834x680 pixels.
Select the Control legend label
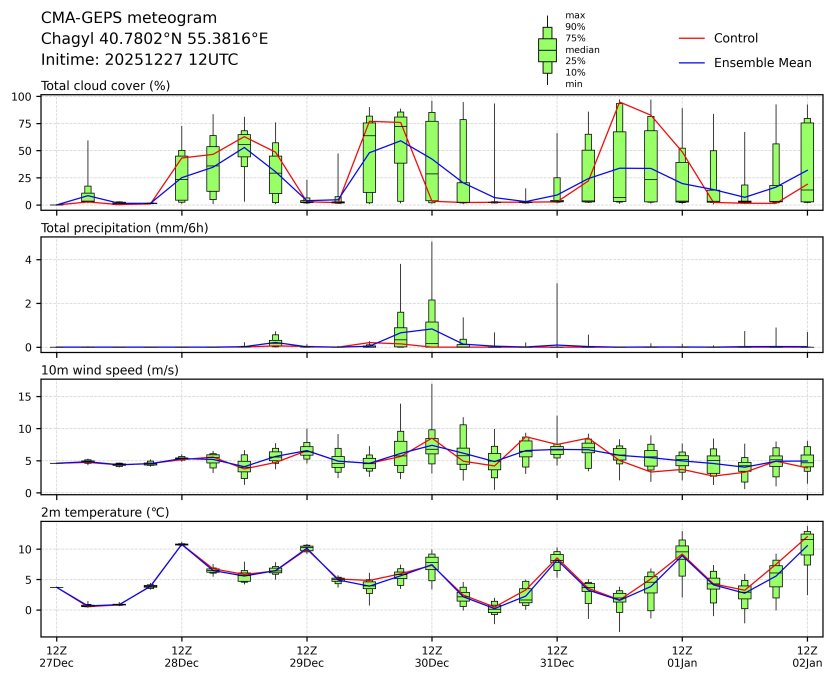click(735, 38)
